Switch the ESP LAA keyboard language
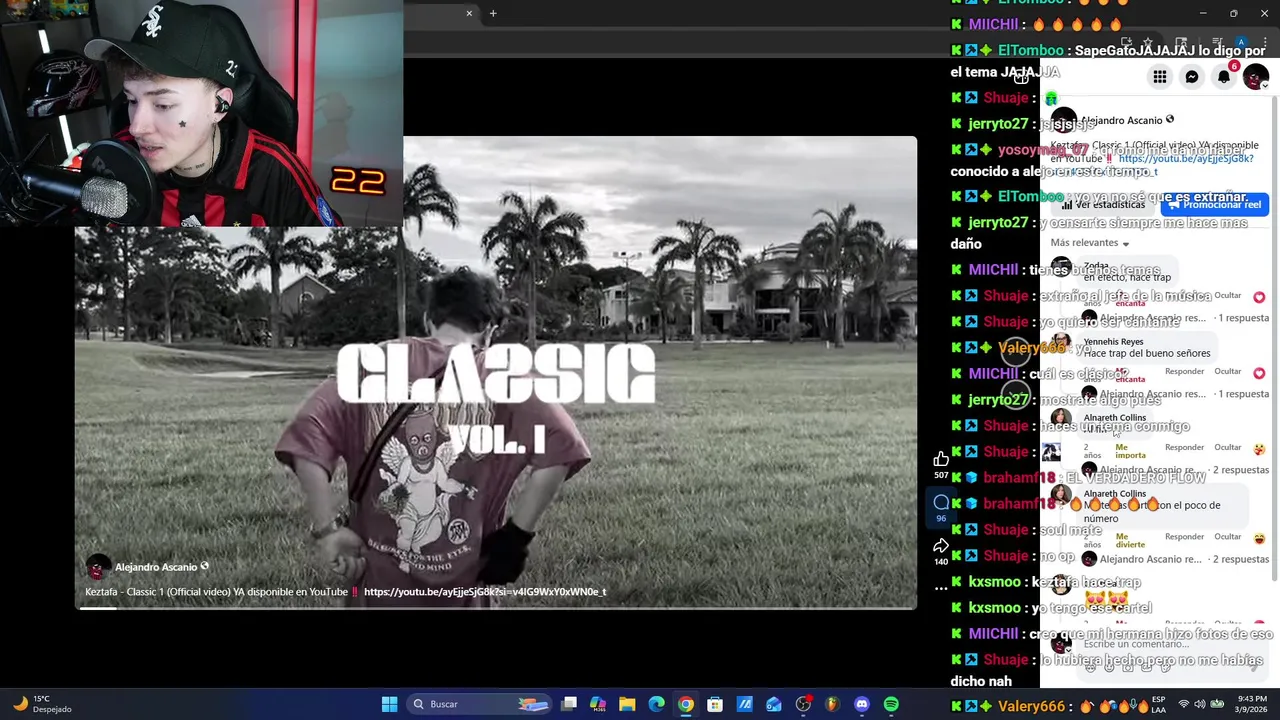 [1159, 704]
